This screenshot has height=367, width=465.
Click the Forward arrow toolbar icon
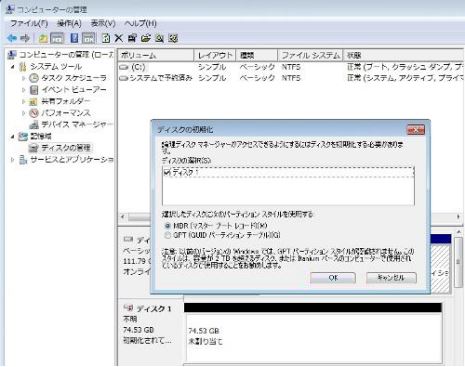[25, 38]
